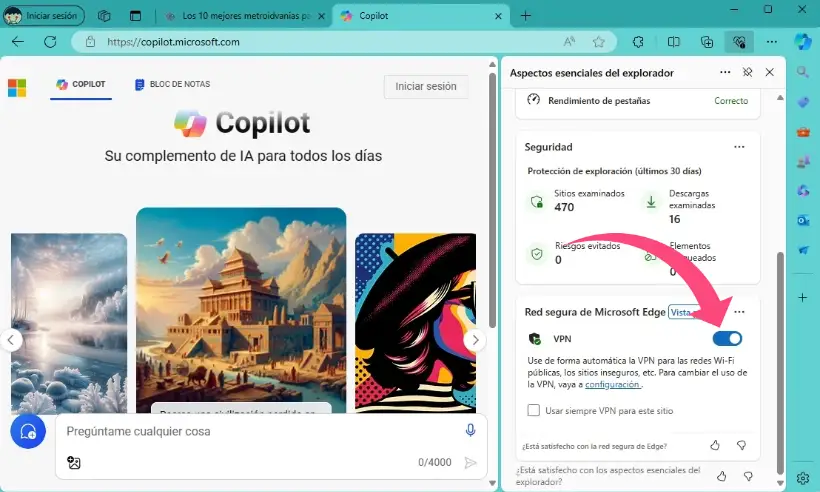Open the read aloud icon in address bar
Screen dimensions: 820x492
click(x=569, y=42)
